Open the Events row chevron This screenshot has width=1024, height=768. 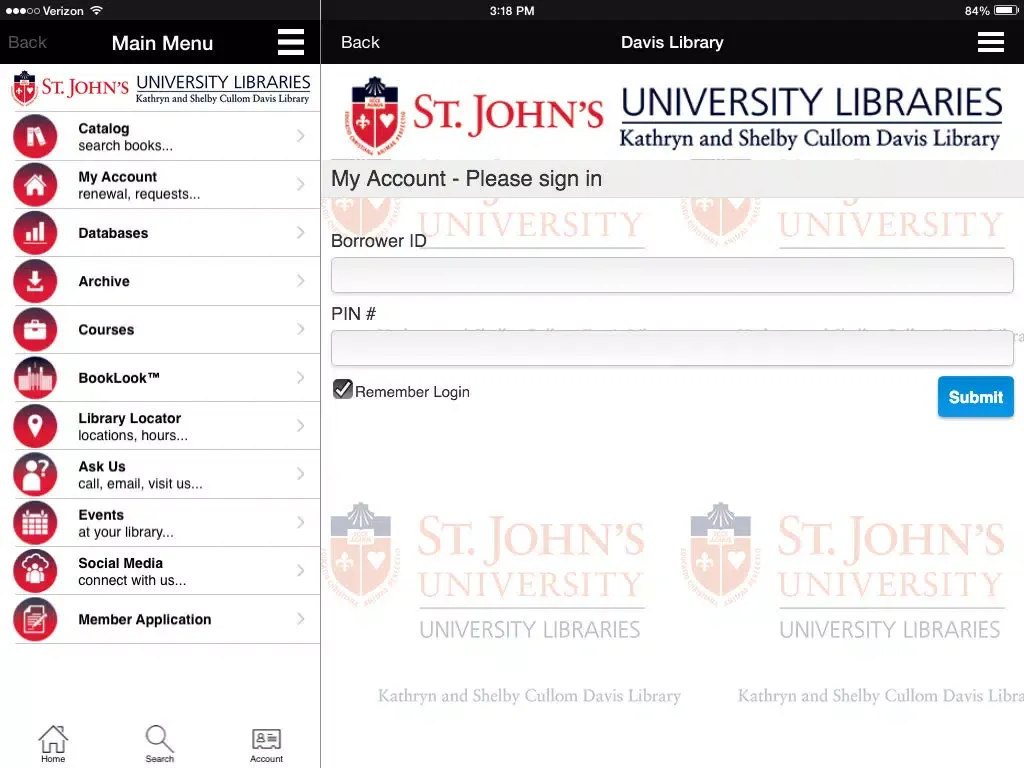point(300,522)
